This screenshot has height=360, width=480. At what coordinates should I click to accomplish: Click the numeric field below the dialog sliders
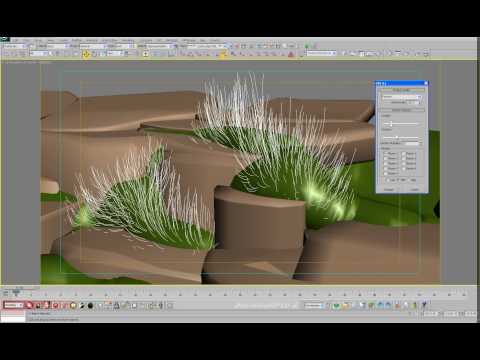coord(412,143)
